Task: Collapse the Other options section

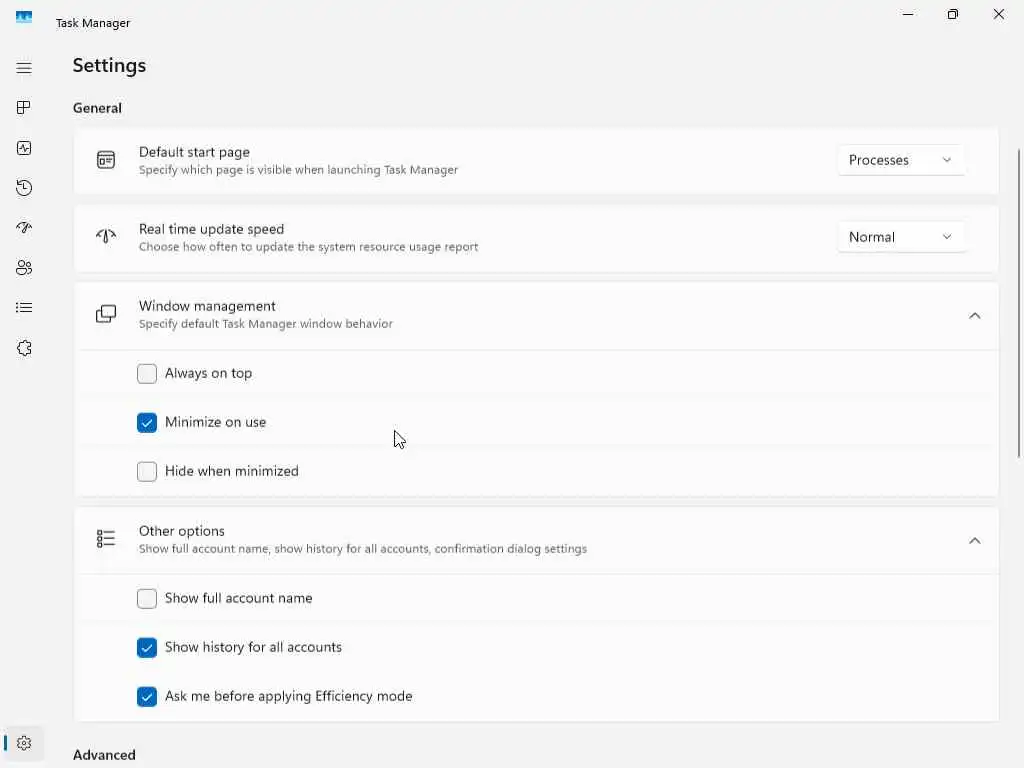Action: 974,541
